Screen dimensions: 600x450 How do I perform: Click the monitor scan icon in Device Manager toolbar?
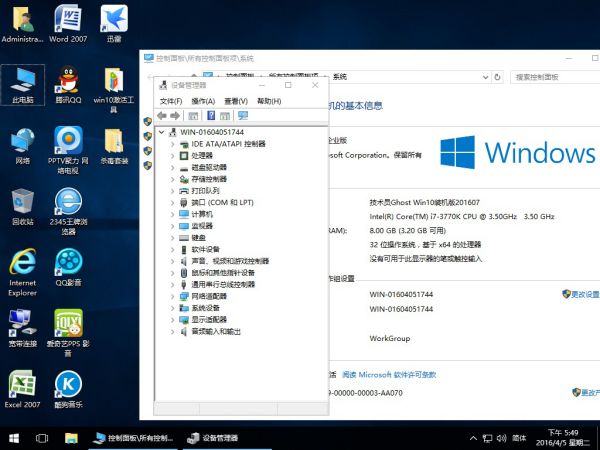(242, 116)
